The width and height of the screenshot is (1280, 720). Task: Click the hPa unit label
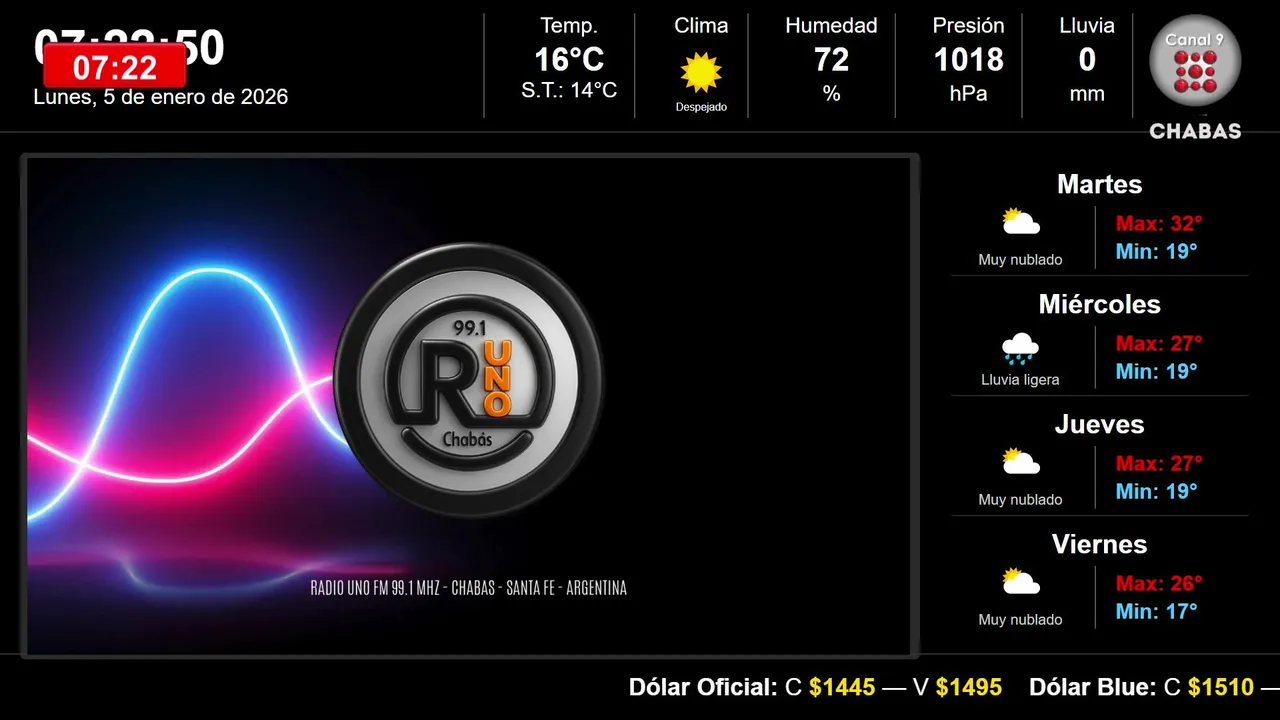click(x=968, y=94)
